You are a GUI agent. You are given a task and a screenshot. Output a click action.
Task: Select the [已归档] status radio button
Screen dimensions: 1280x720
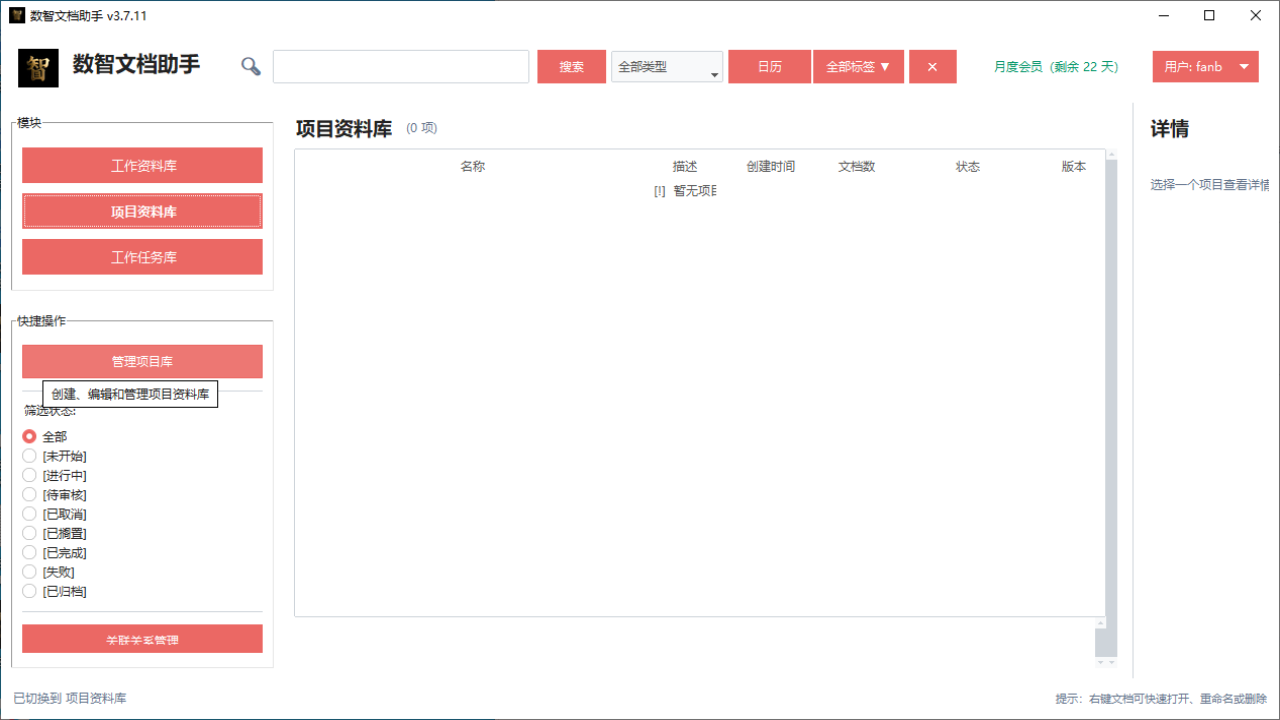29,591
